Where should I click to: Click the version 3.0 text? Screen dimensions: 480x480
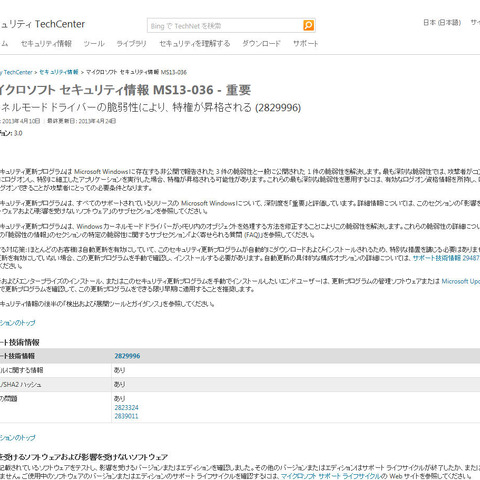click(x=11, y=133)
